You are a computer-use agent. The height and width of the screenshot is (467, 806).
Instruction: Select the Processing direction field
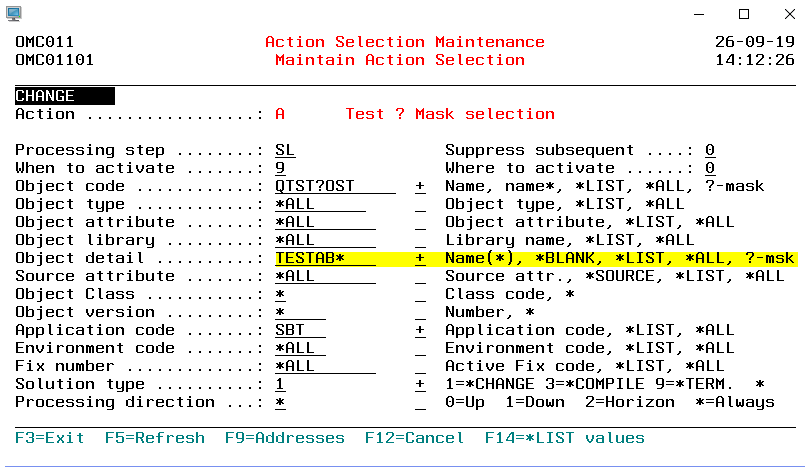(280, 402)
